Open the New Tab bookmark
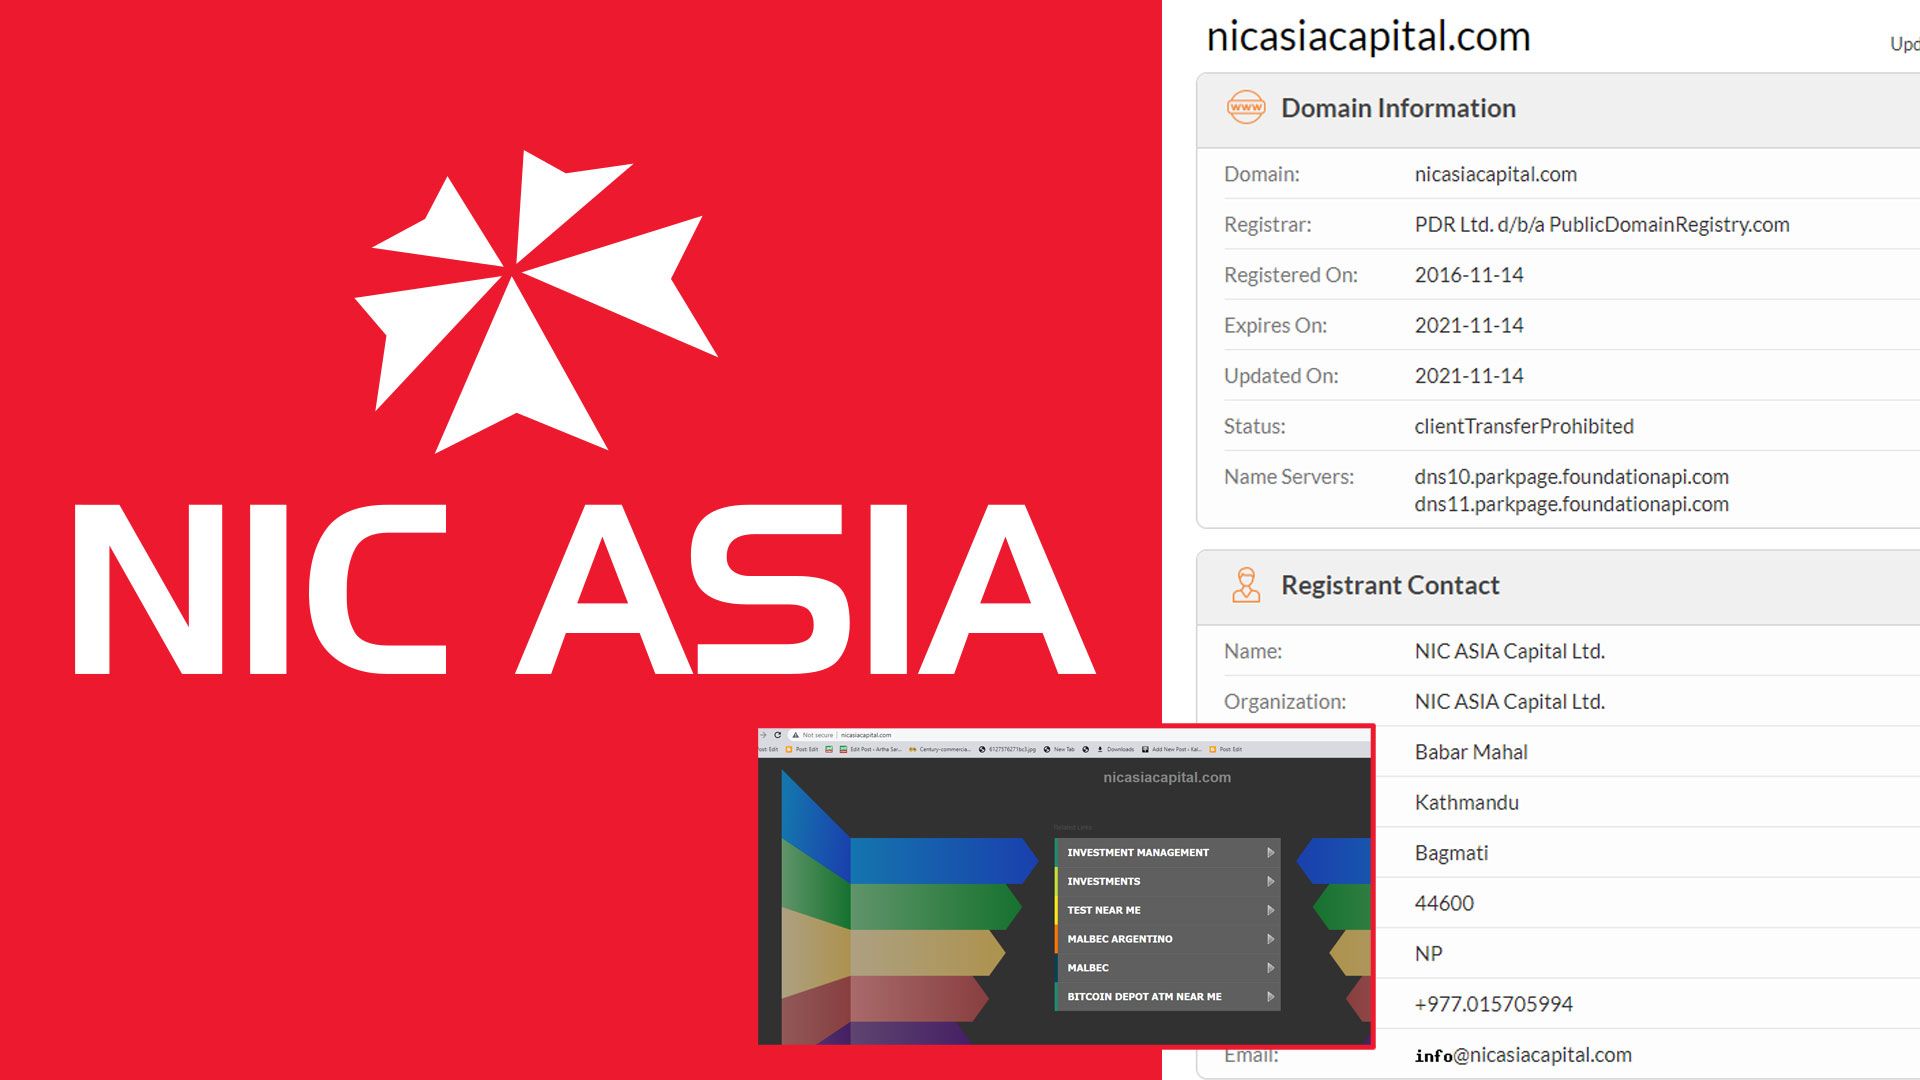 coord(1059,749)
